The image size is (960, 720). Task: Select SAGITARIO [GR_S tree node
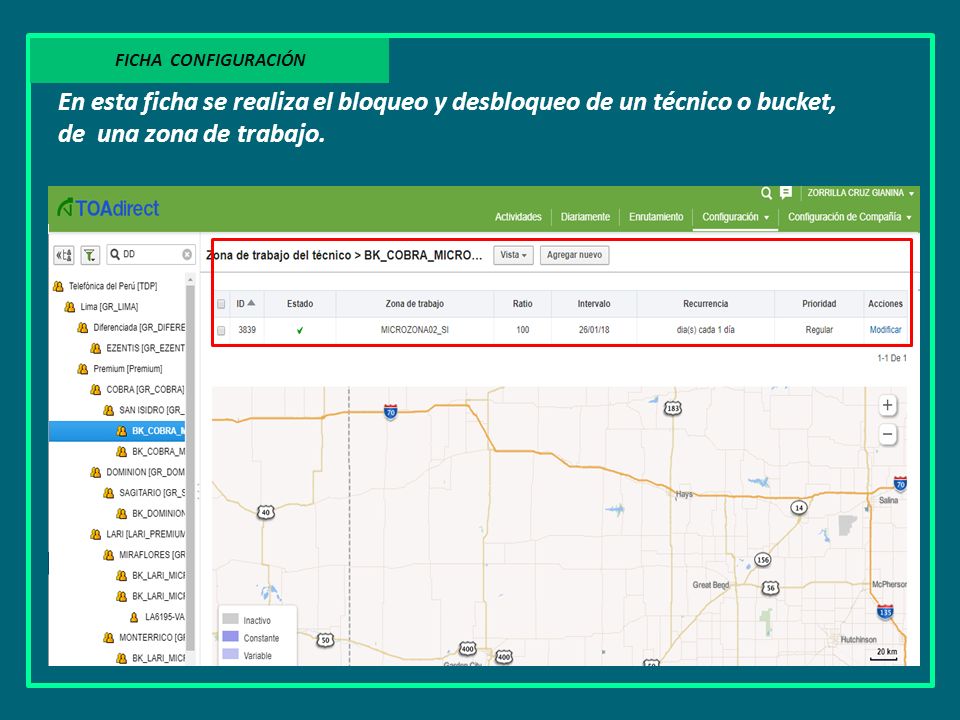pos(152,493)
